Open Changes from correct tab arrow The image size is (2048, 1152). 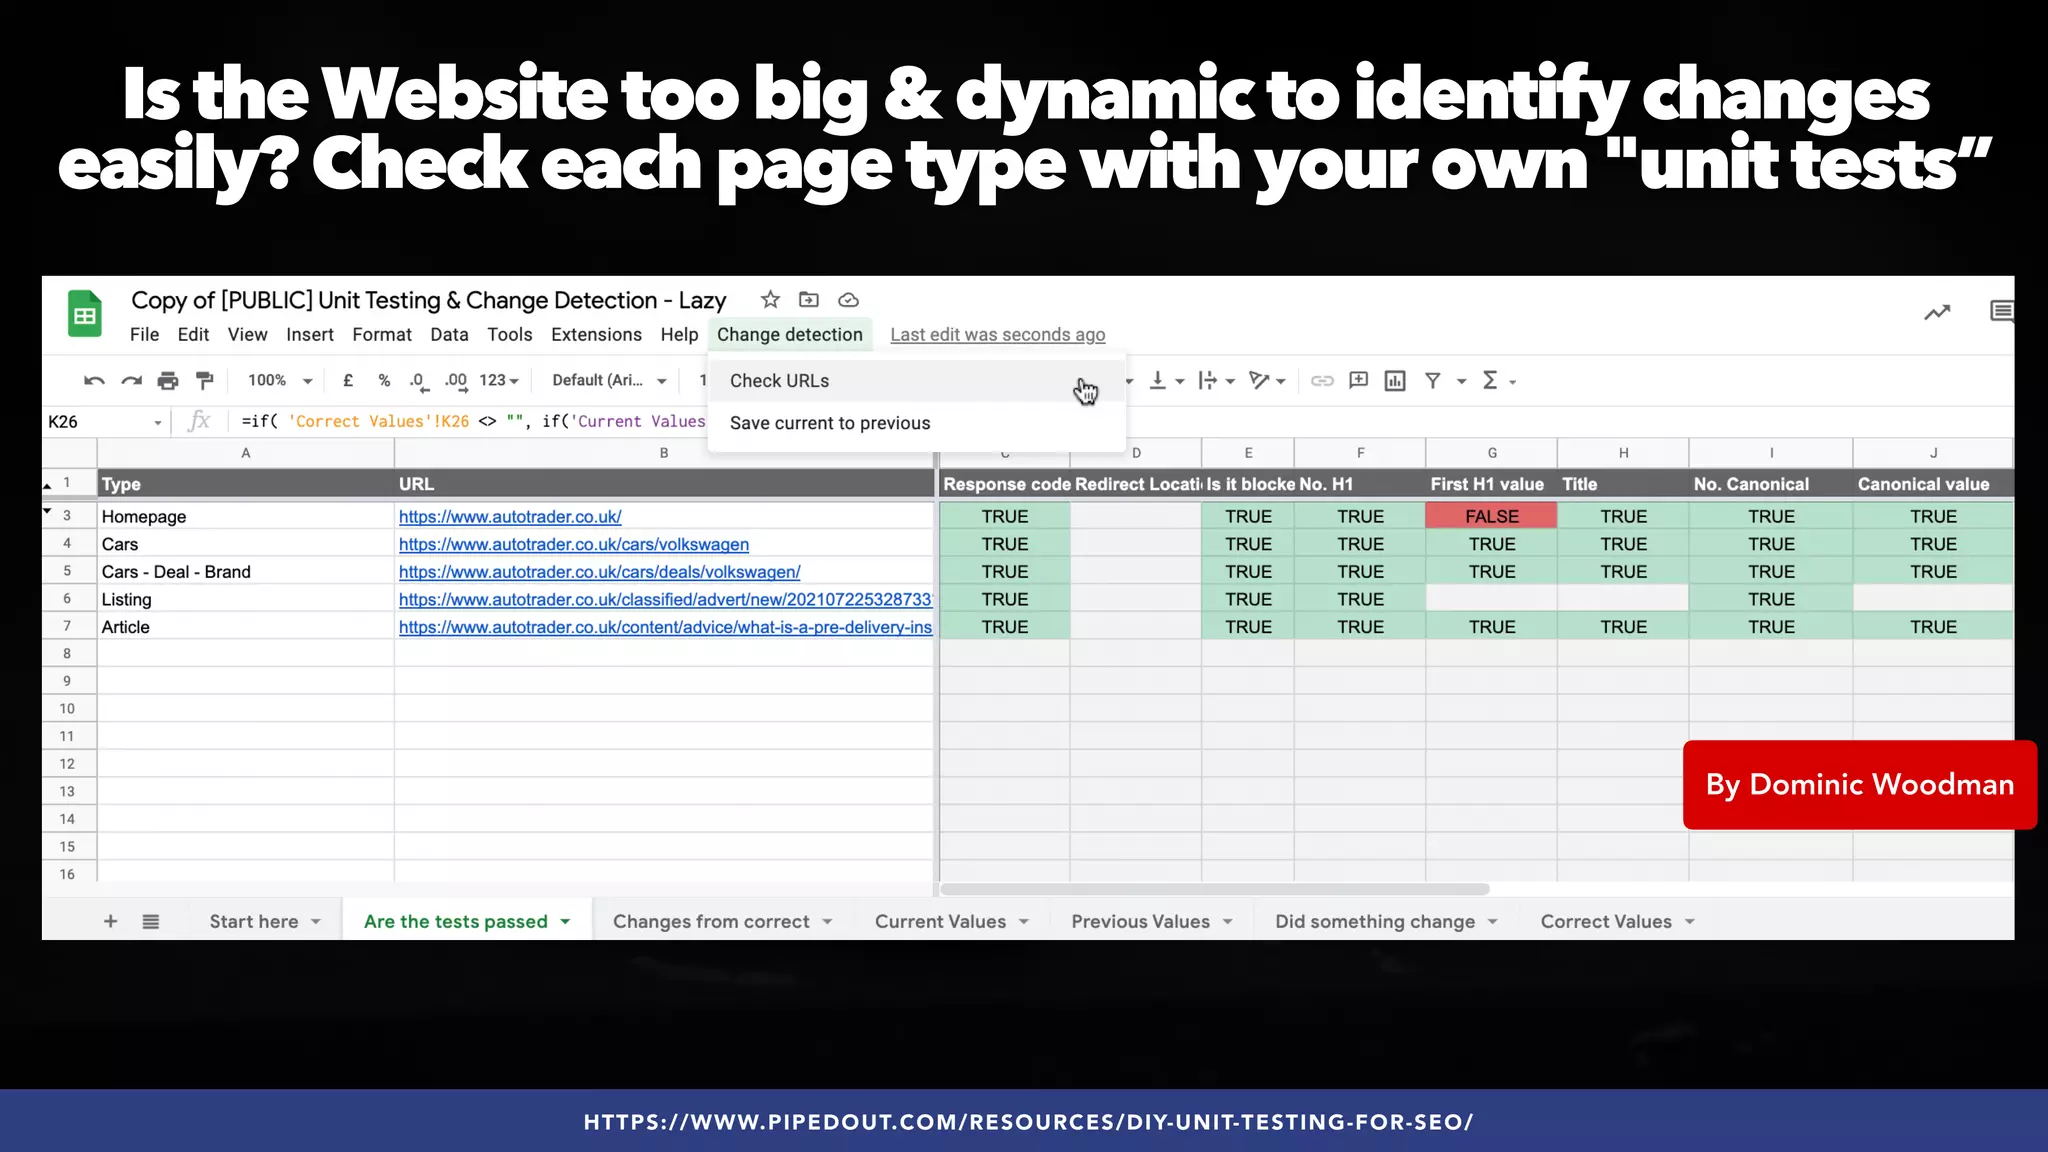(827, 922)
